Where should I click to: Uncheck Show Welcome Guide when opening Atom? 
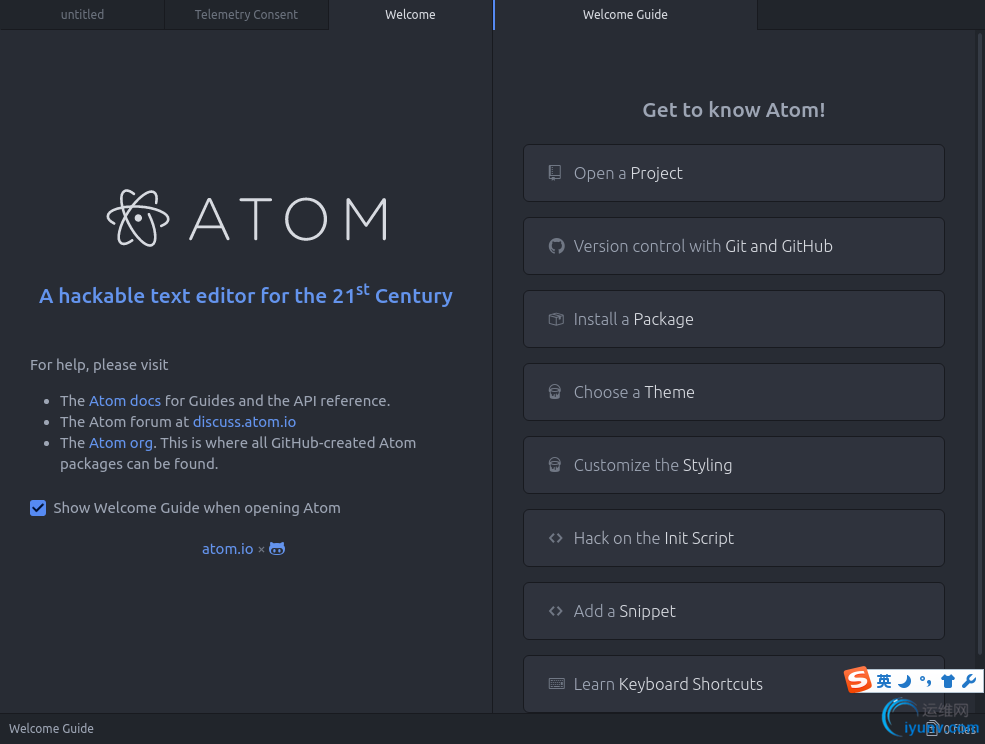(x=38, y=508)
